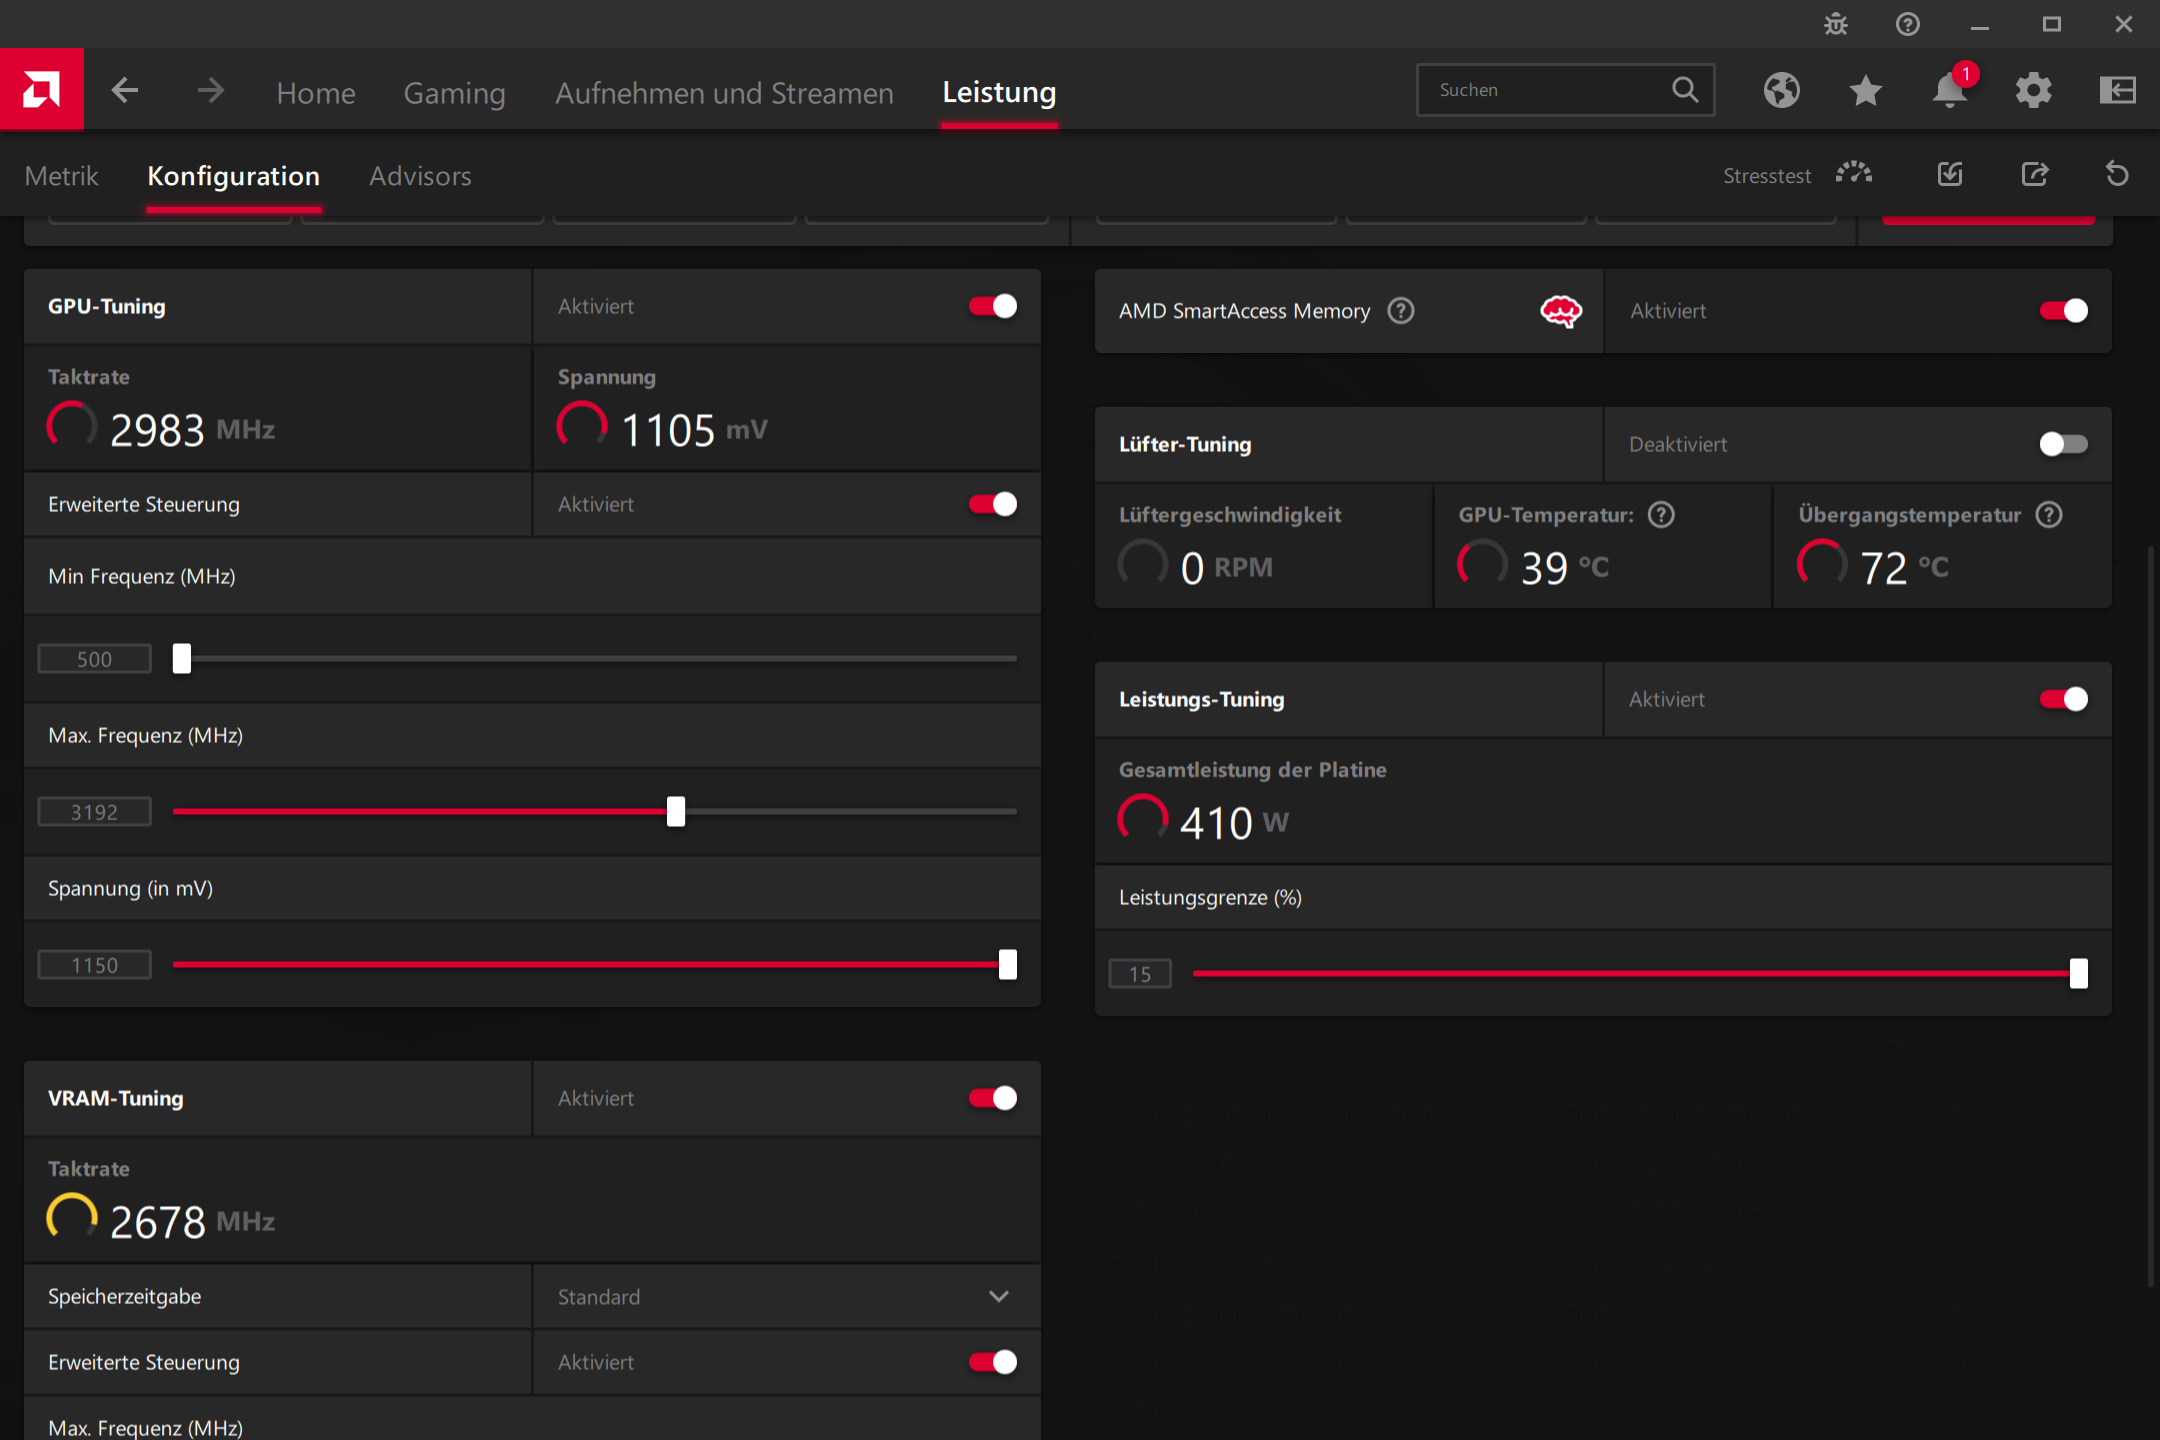
Task: Go forward with the right arrow
Action: 210,91
